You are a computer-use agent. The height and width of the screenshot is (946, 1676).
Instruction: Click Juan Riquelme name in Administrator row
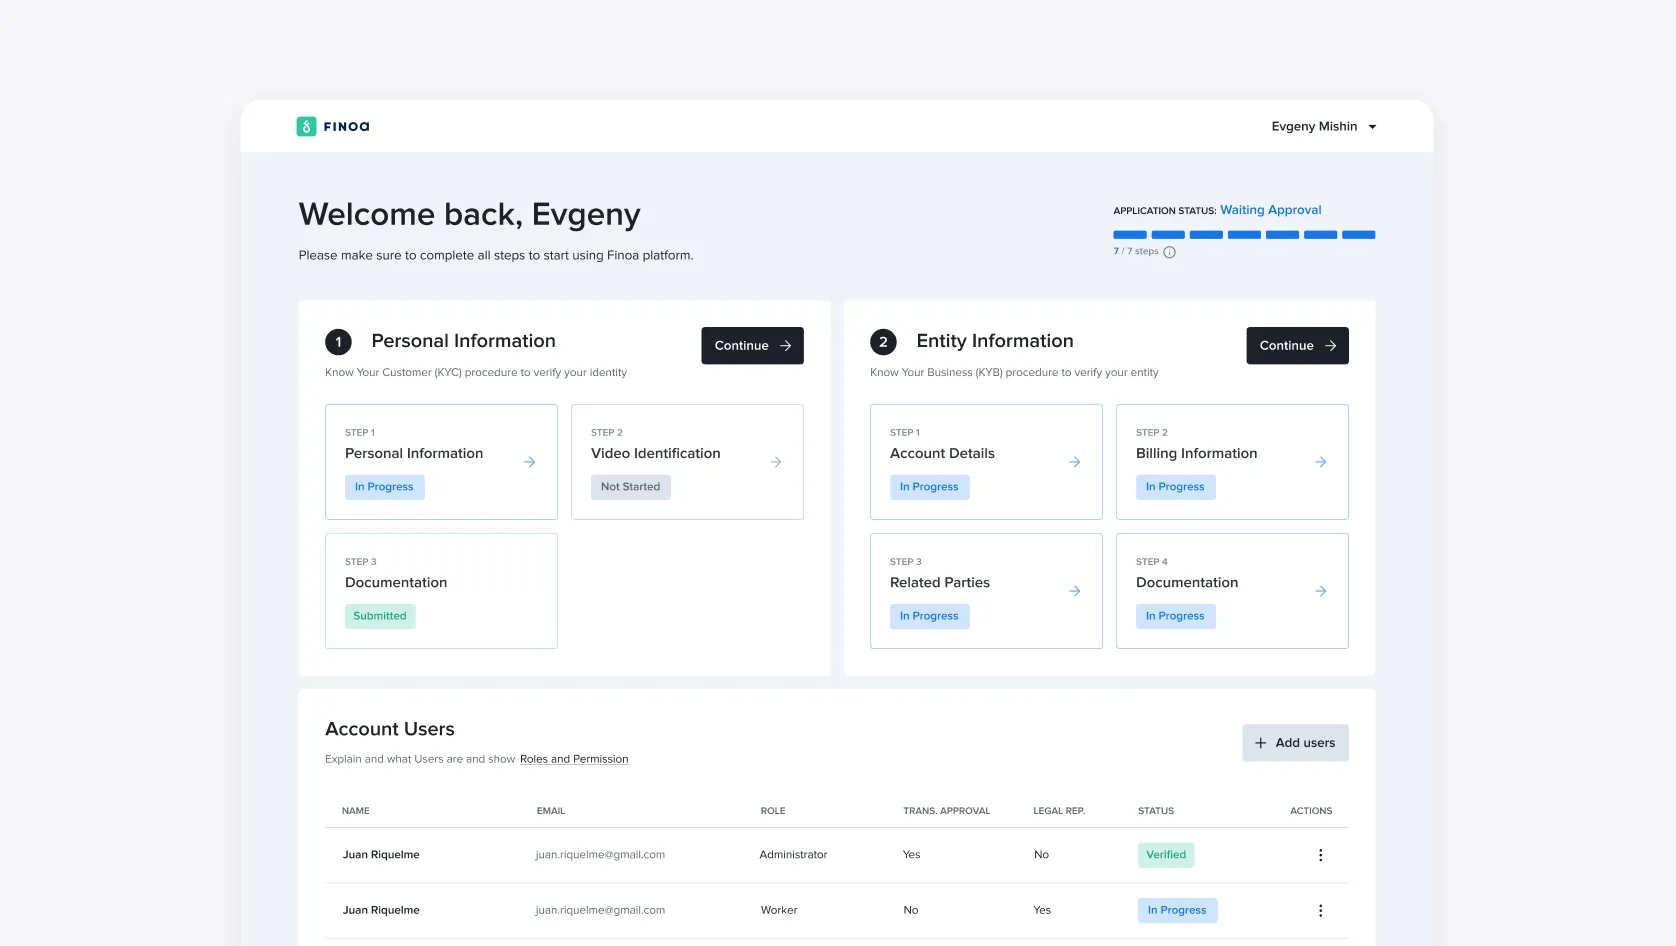pyautogui.click(x=381, y=855)
